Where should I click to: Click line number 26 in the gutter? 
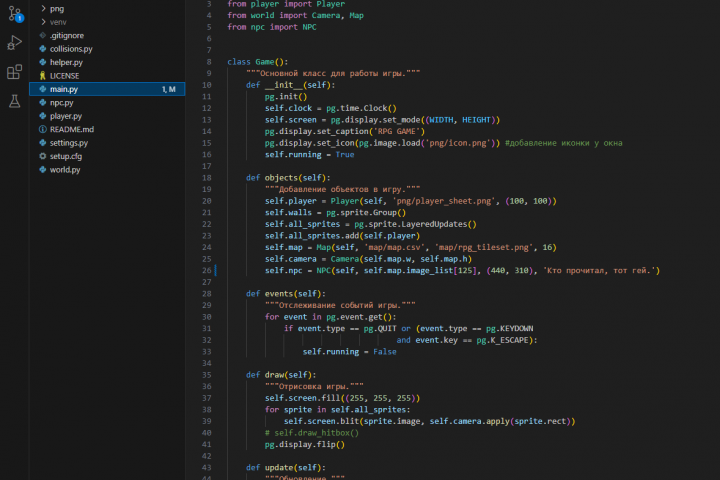tap(207, 271)
